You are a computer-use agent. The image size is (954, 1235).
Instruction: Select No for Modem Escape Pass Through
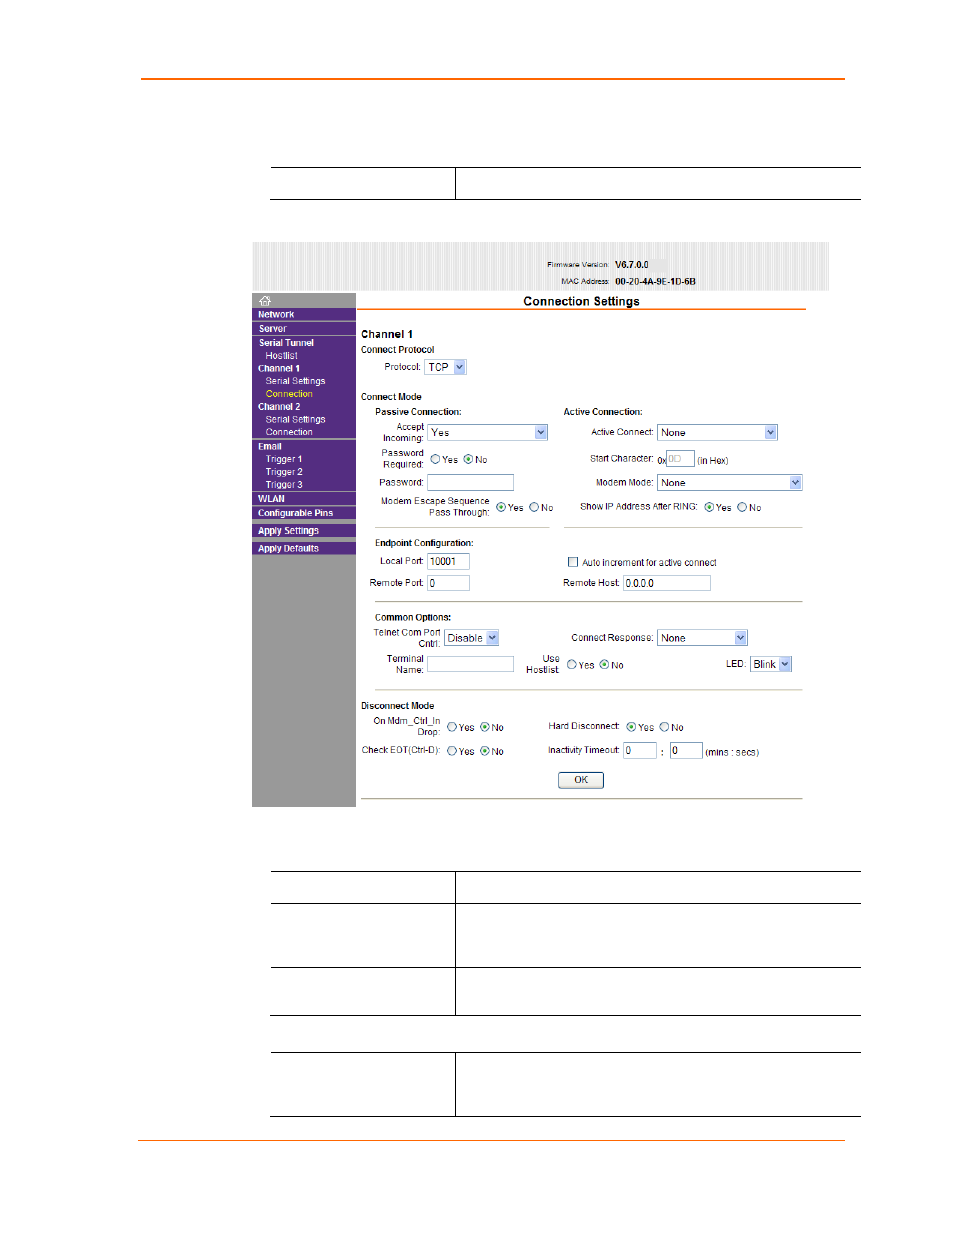click(534, 508)
